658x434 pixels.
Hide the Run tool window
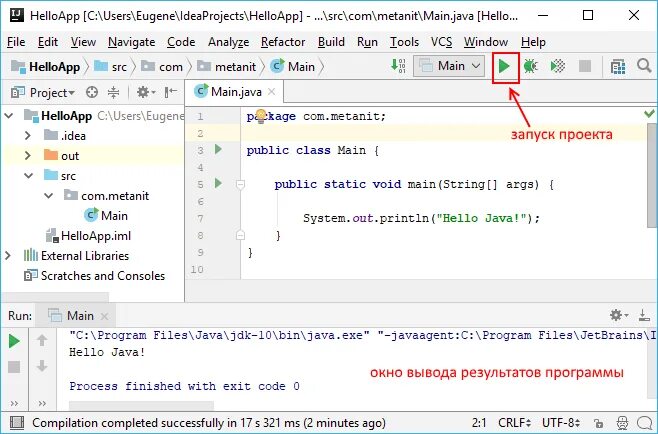pos(643,315)
